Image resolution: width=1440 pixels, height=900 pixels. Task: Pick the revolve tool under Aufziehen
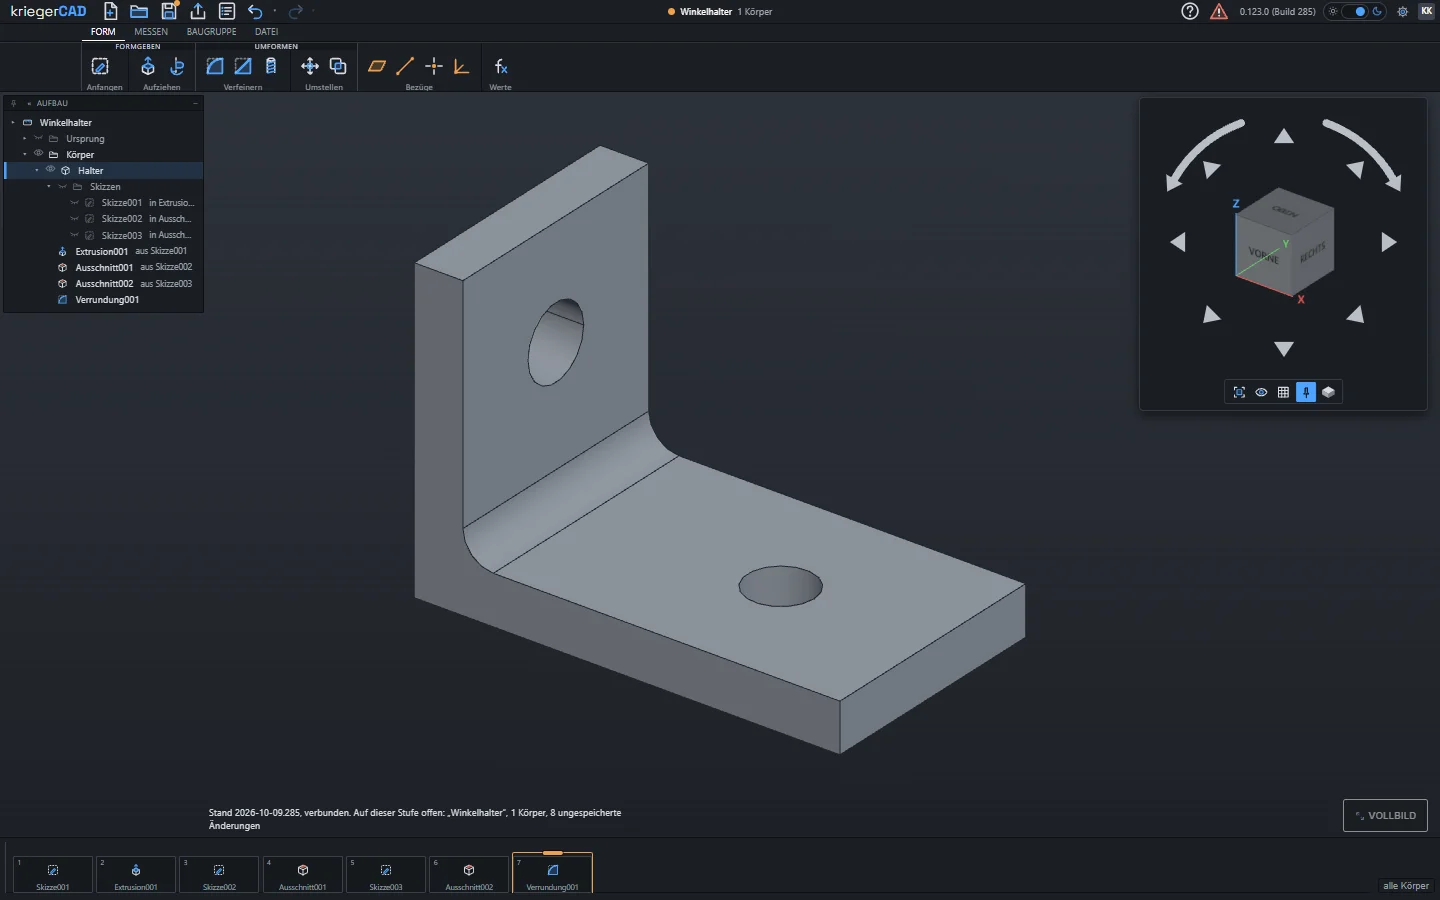[x=177, y=66]
